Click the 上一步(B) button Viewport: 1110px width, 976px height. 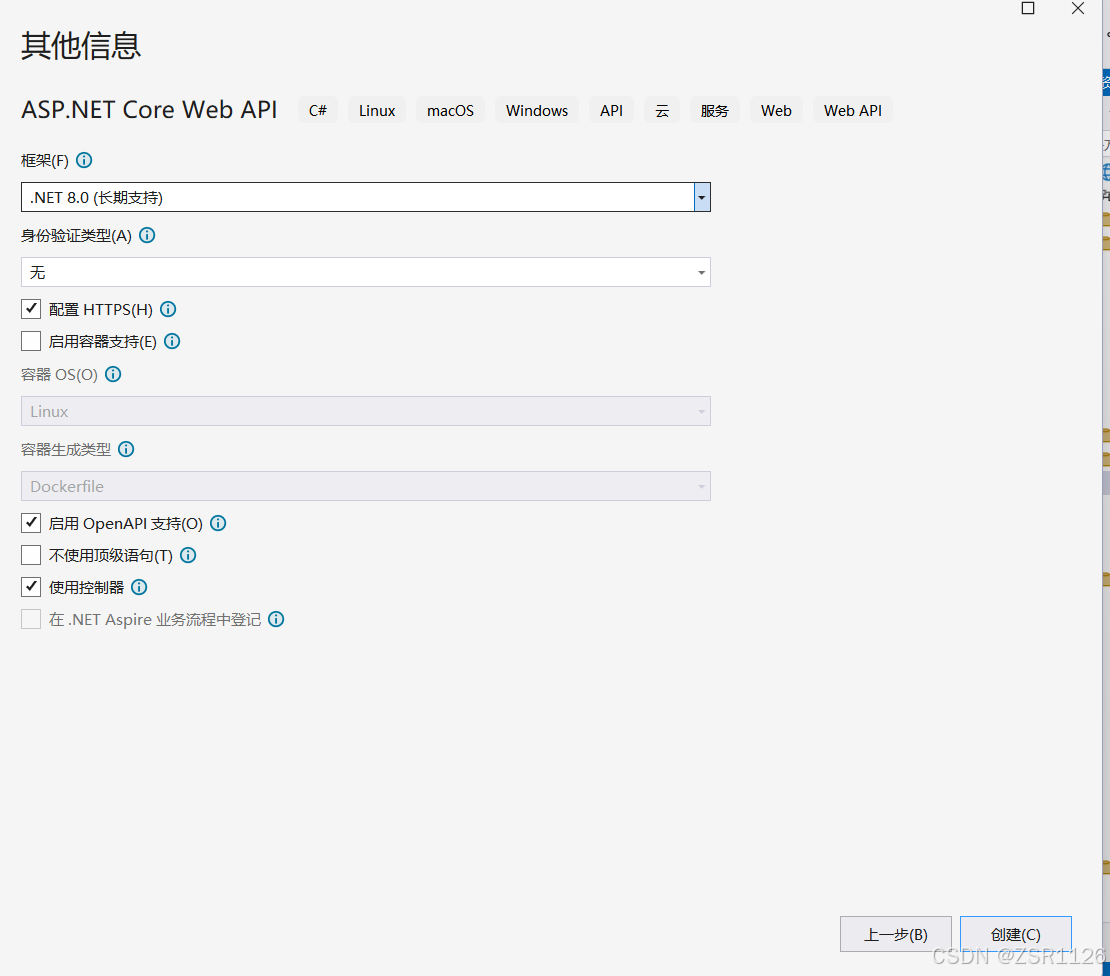coord(895,934)
